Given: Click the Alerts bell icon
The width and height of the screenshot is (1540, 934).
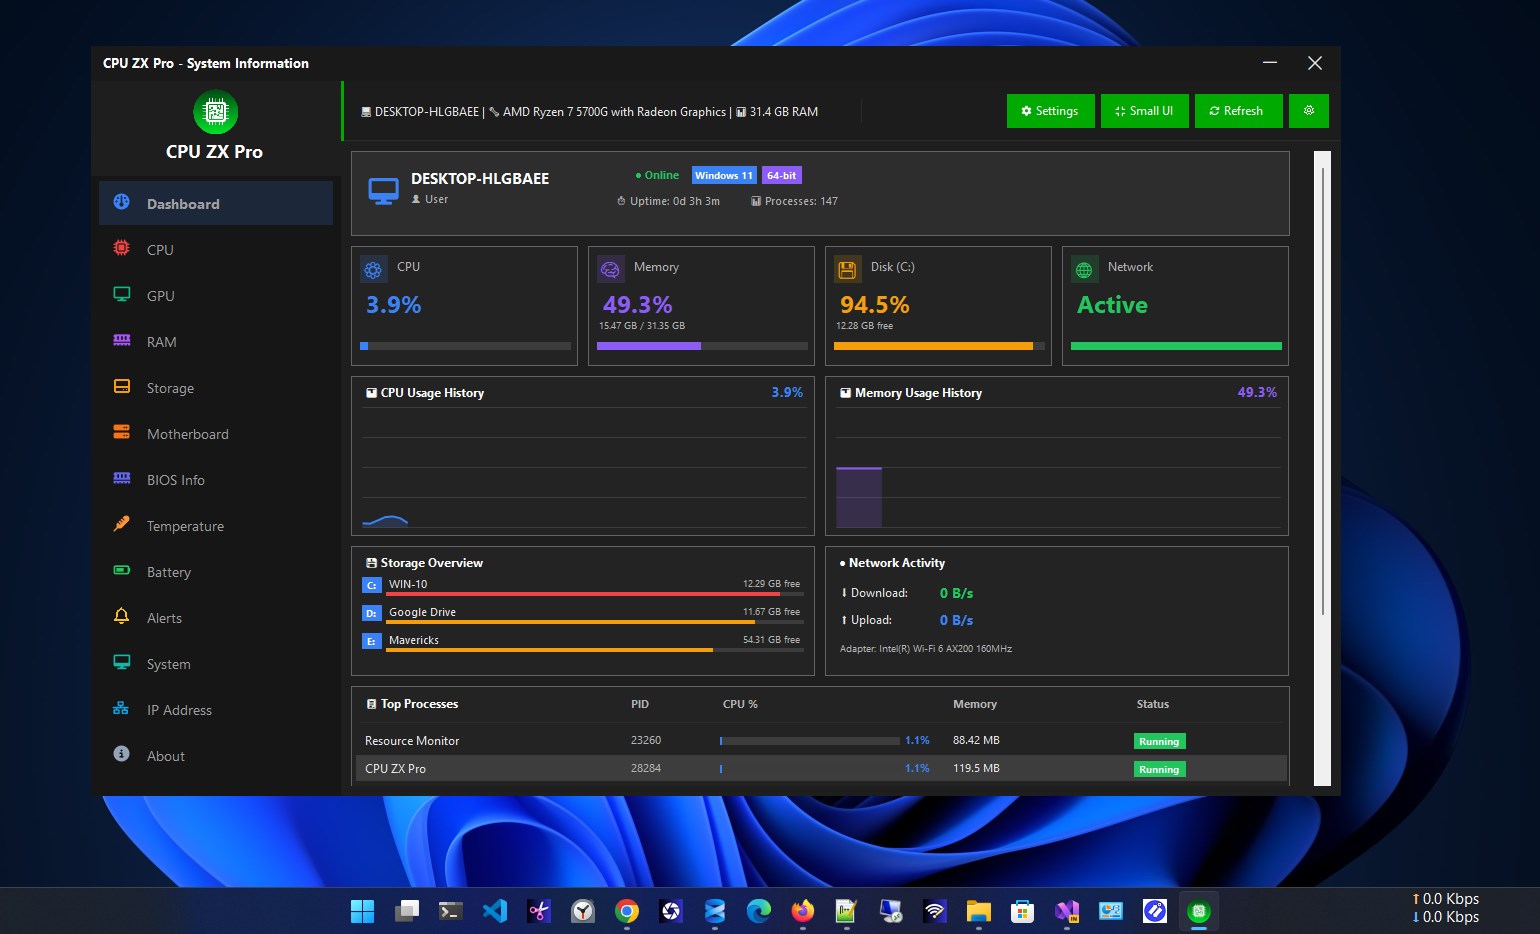Looking at the screenshot, I should coord(122,616).
